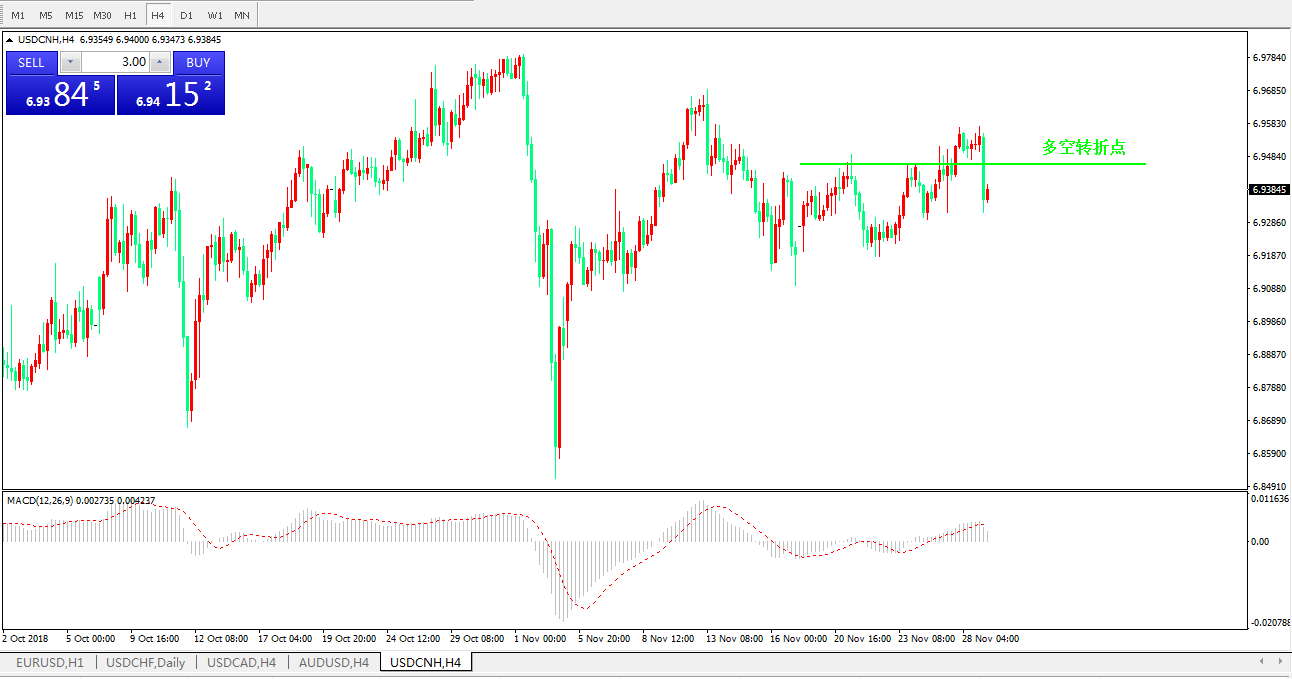Image resolution: width=1292 pixels, height=679 pixels.
Task: Toggle the active H4 timeframe button
Action: click(x=158, y=15)
